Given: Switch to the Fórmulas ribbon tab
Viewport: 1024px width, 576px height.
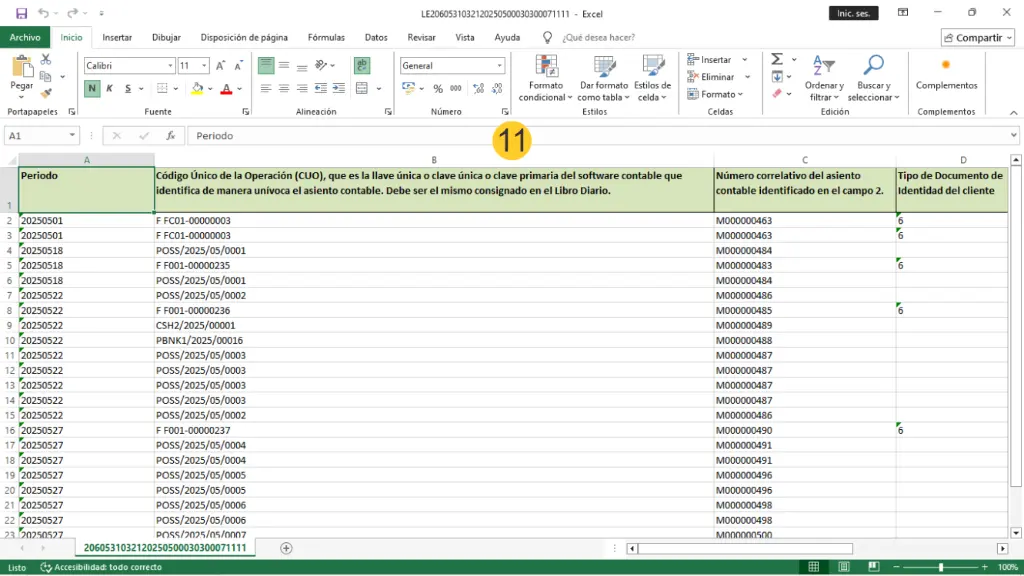Looking at the screenshot, I should click(326, 37).
